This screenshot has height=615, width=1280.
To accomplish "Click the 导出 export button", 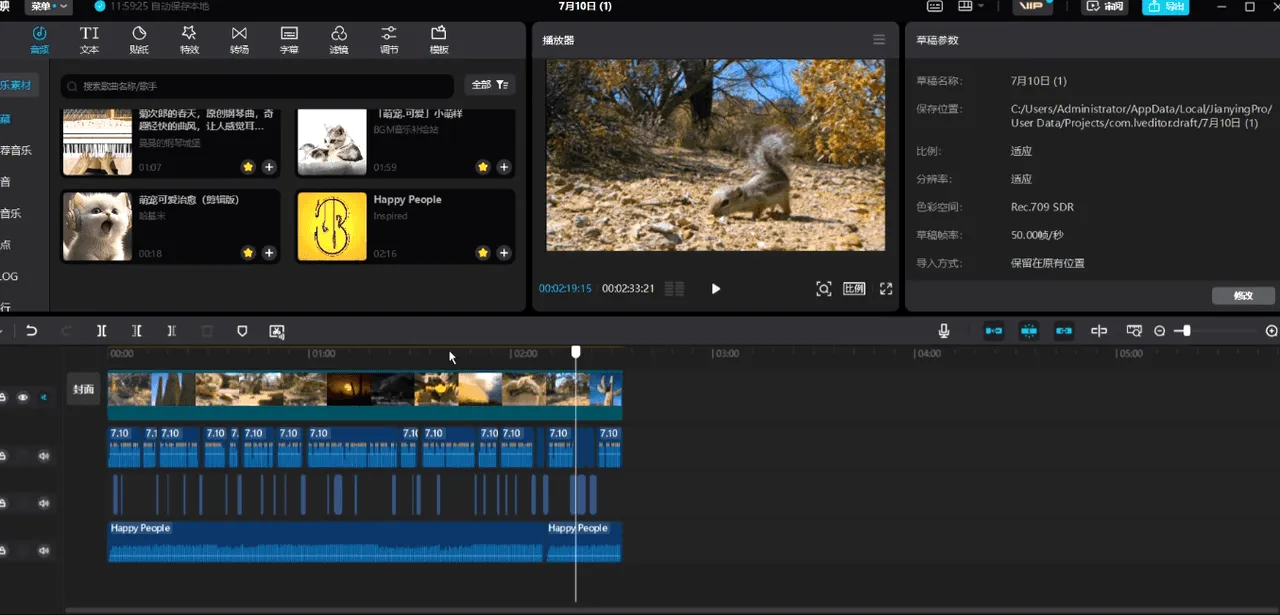I will [1167, 7].
